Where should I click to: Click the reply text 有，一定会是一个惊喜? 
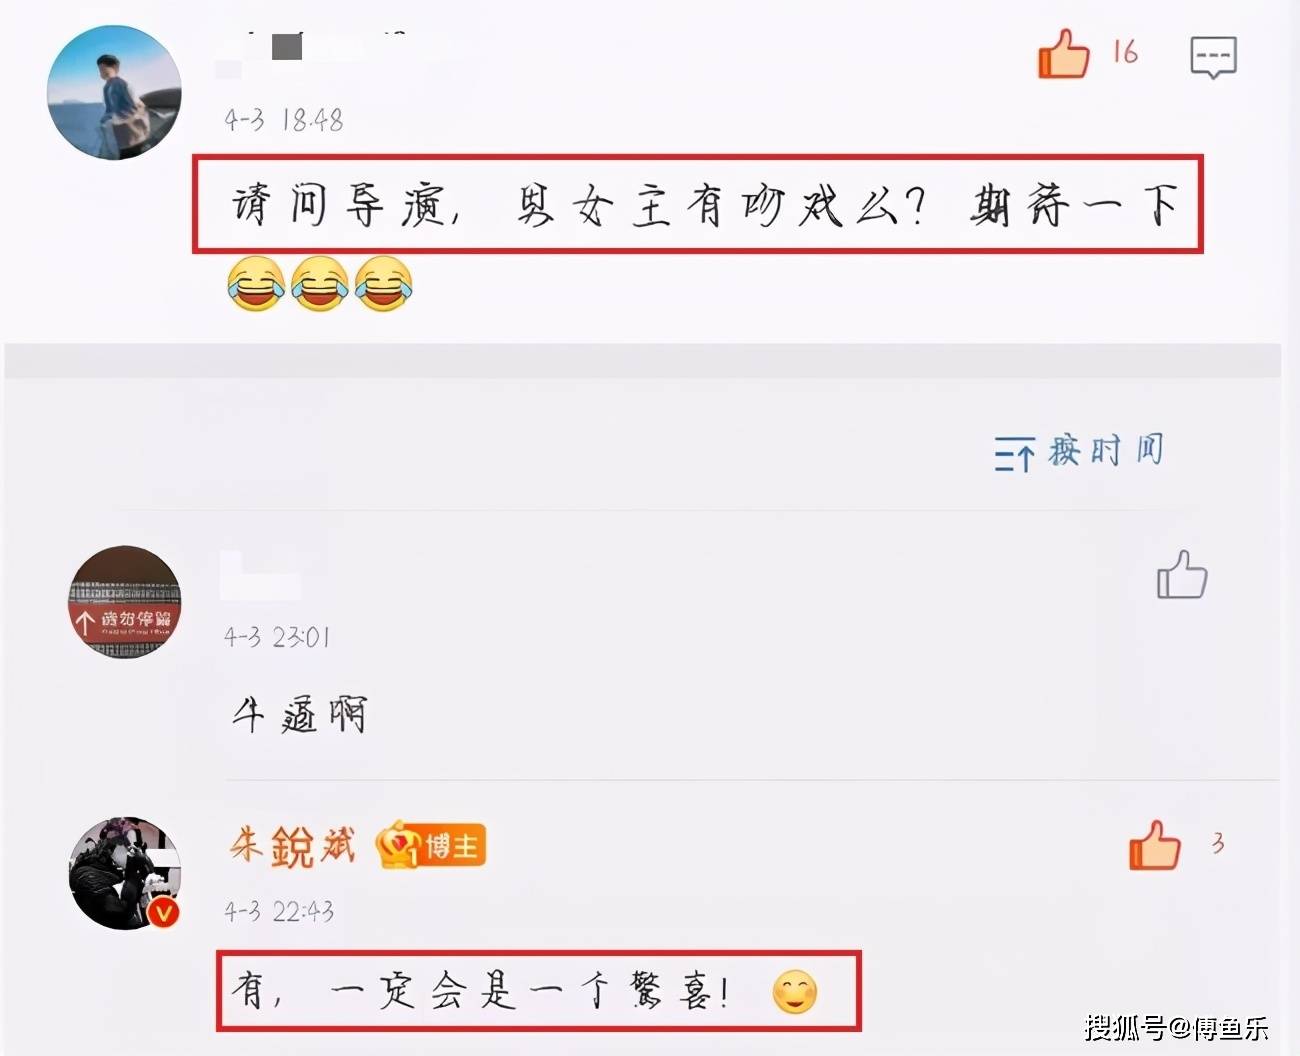(479, 991)
